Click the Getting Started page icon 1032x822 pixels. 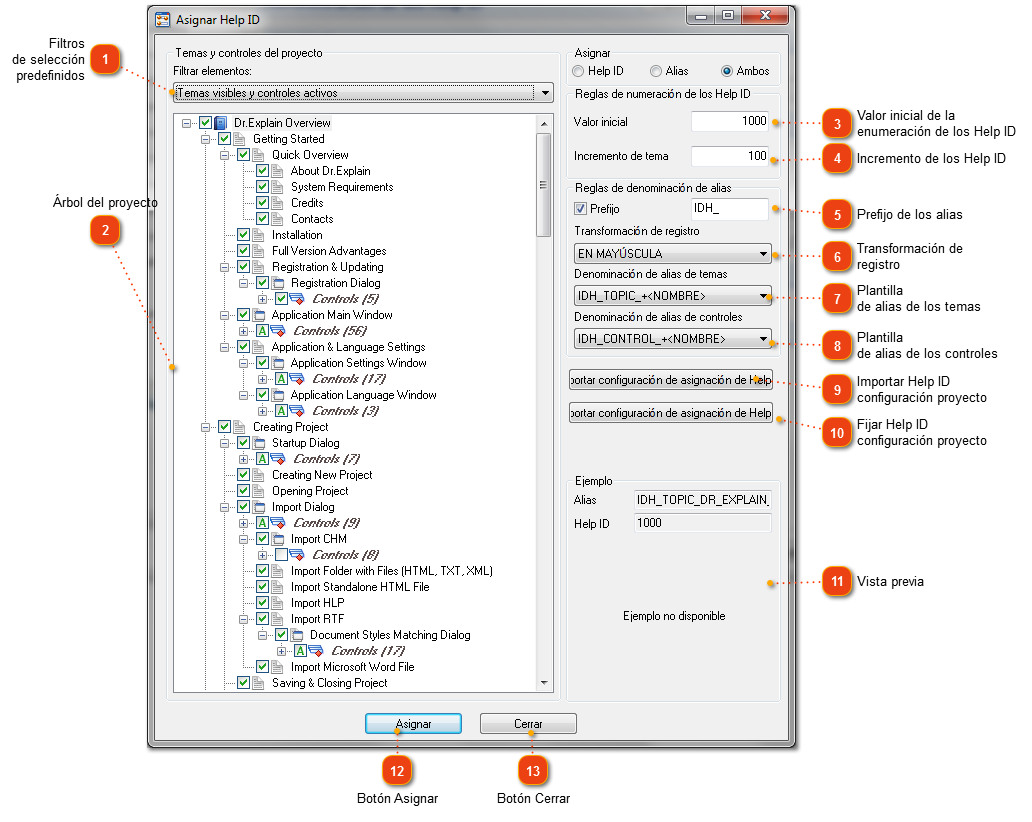240,139
